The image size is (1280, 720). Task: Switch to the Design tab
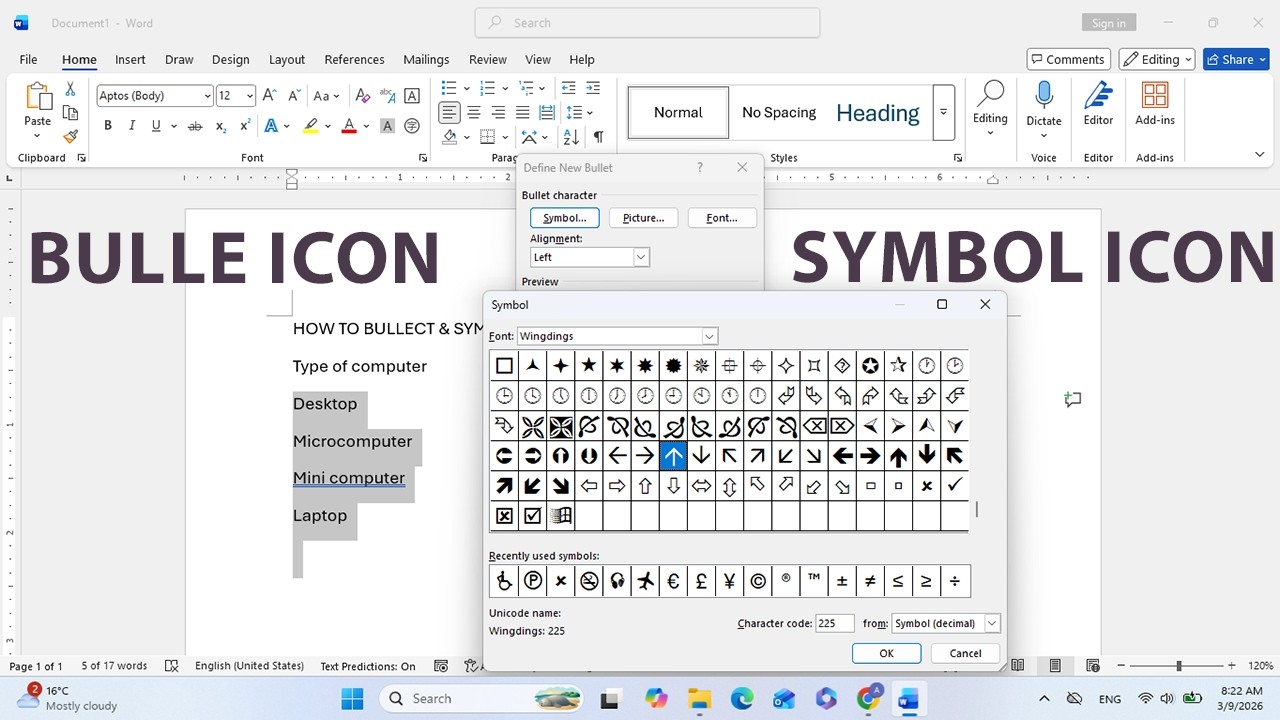(231, 59)
